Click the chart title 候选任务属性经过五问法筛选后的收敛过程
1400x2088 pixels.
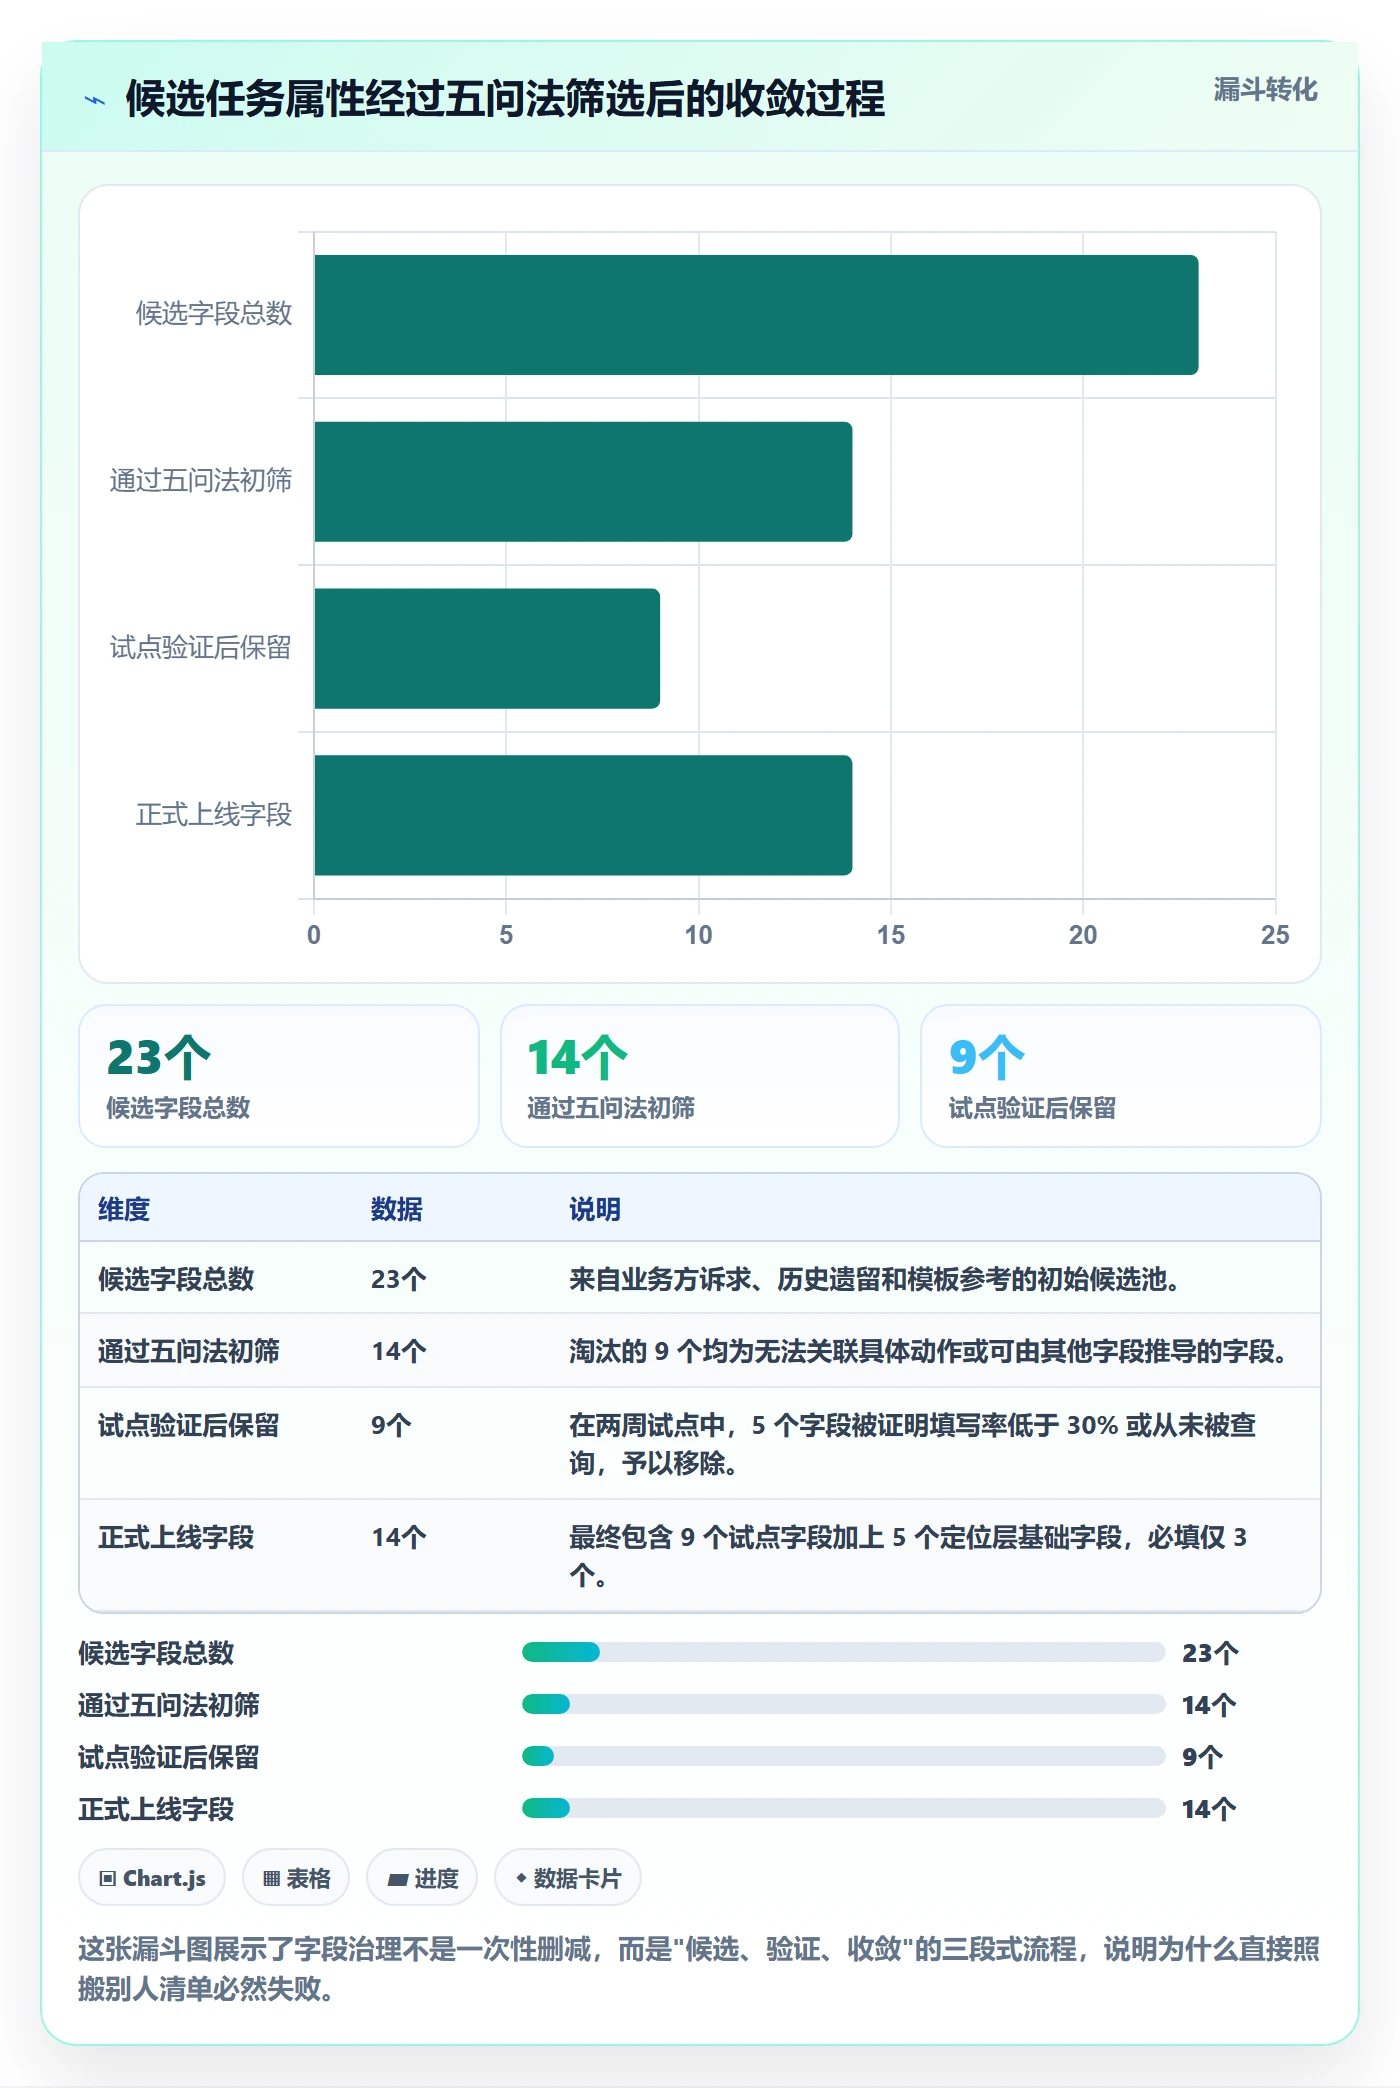[505, 99]
